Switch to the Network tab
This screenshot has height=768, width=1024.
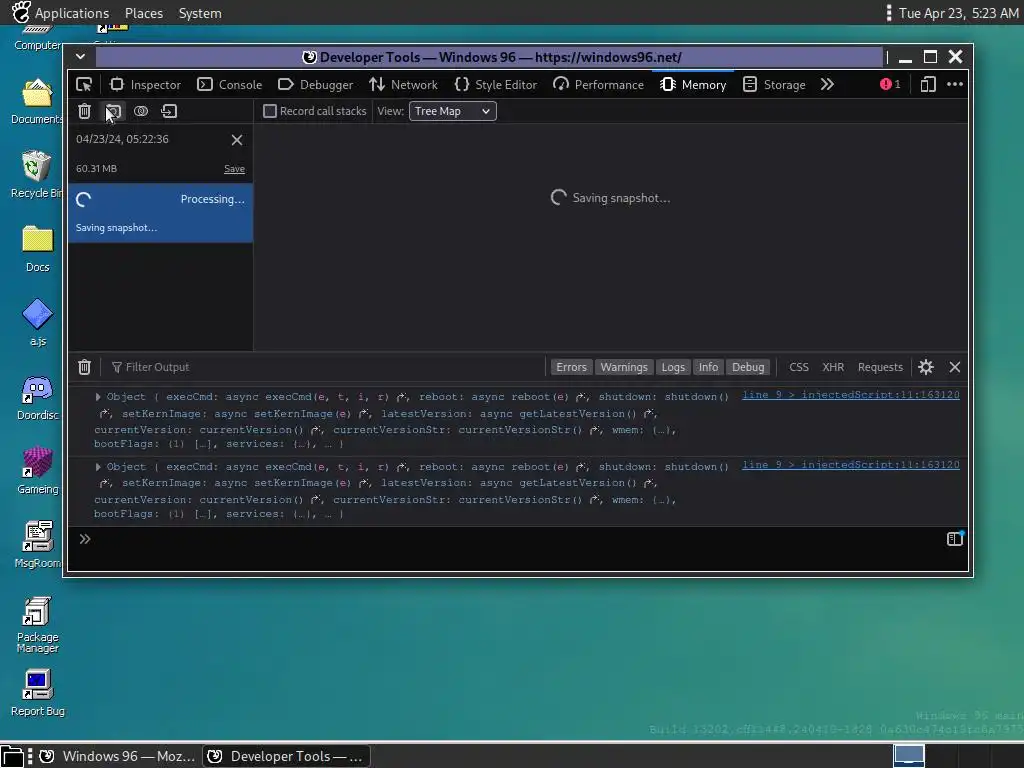click(x=403, y=84)
